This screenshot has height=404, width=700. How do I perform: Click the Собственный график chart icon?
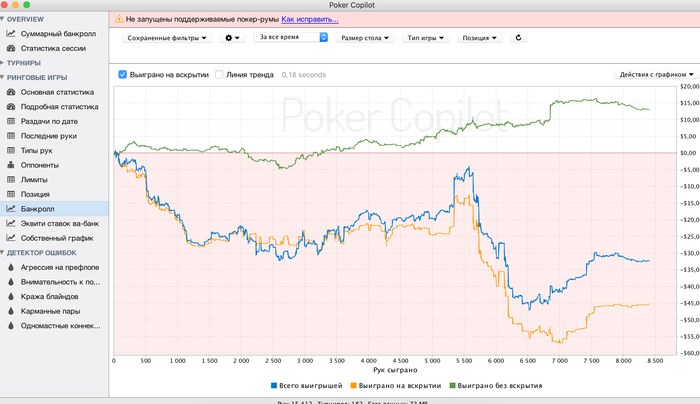pyautogui.click(x=11, y=238)
